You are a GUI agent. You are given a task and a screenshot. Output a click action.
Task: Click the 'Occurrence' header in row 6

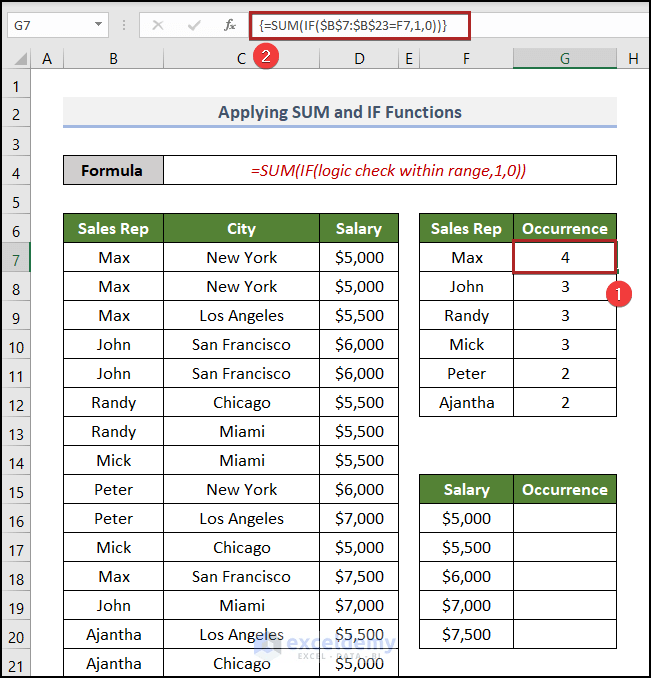click(x=565, y=228)
